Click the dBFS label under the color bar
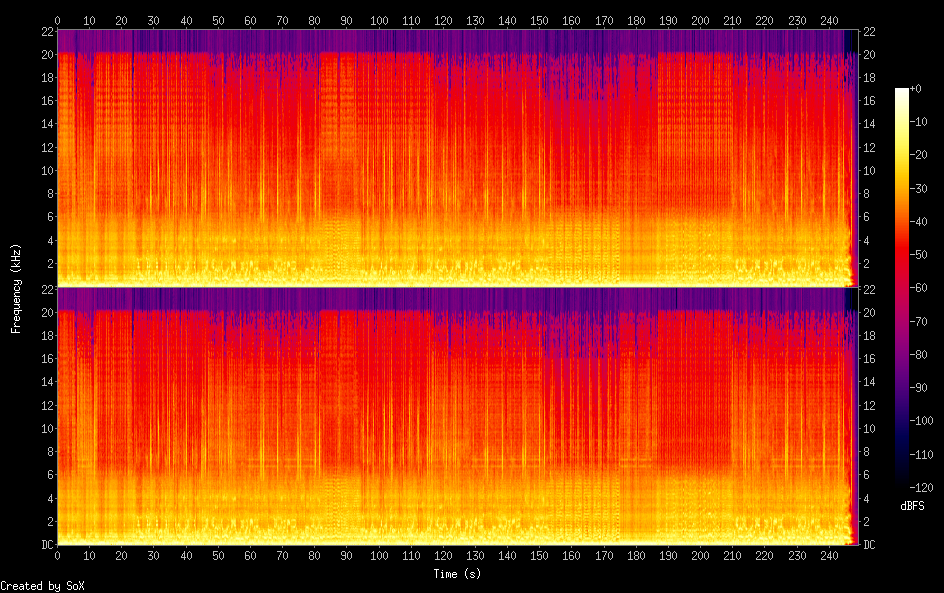 pyautogui.click(x=911, y=506)
